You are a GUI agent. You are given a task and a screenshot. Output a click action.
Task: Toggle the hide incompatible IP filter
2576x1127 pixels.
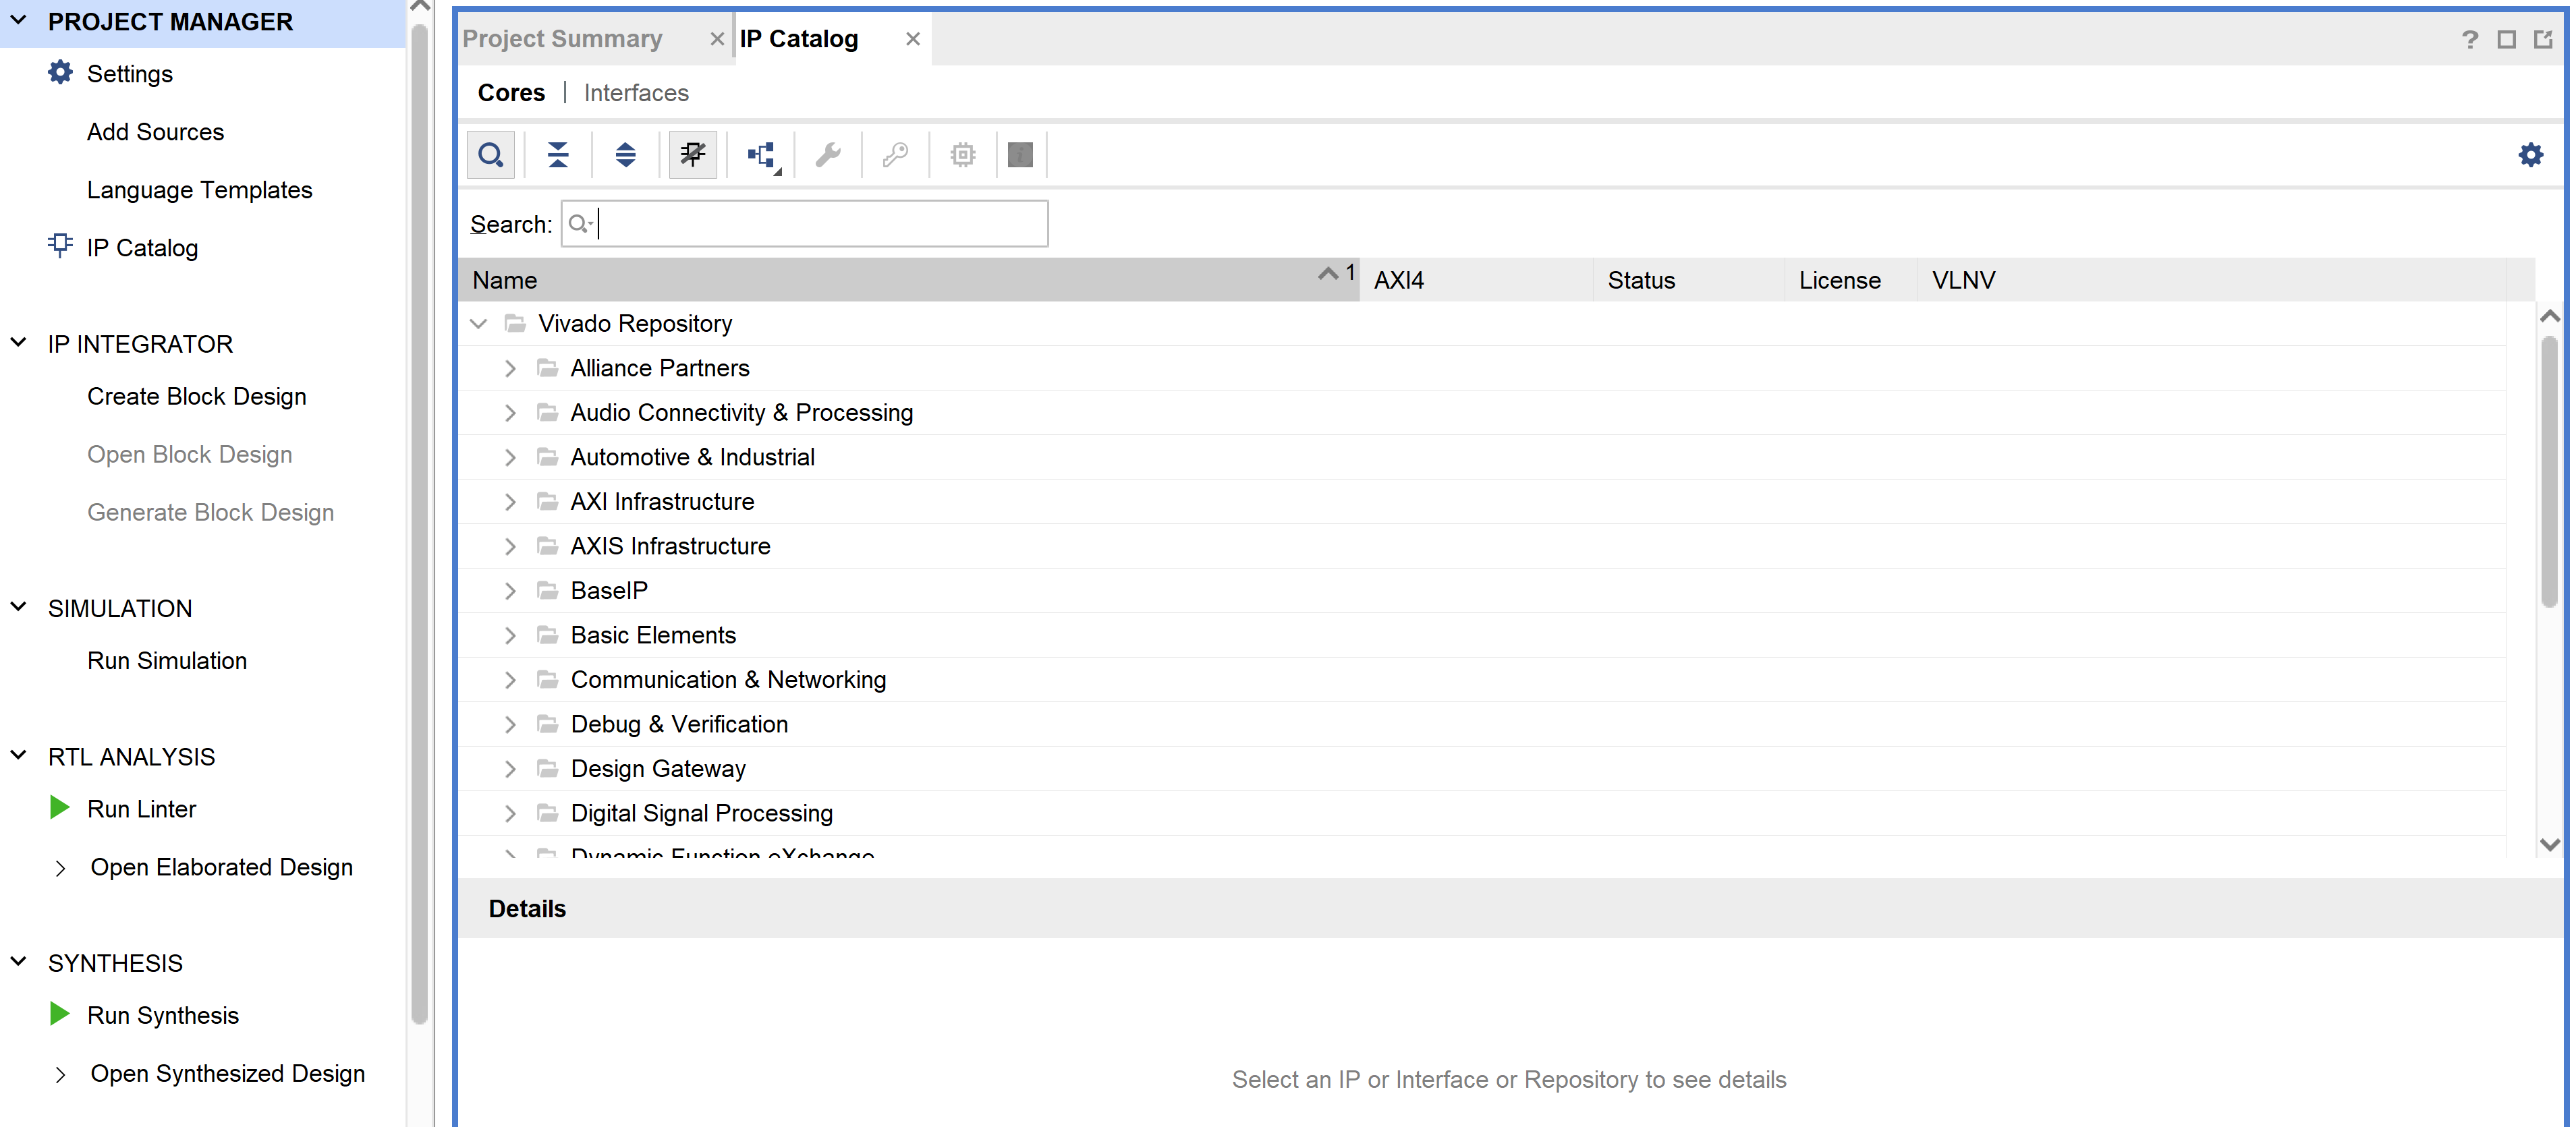692,155
